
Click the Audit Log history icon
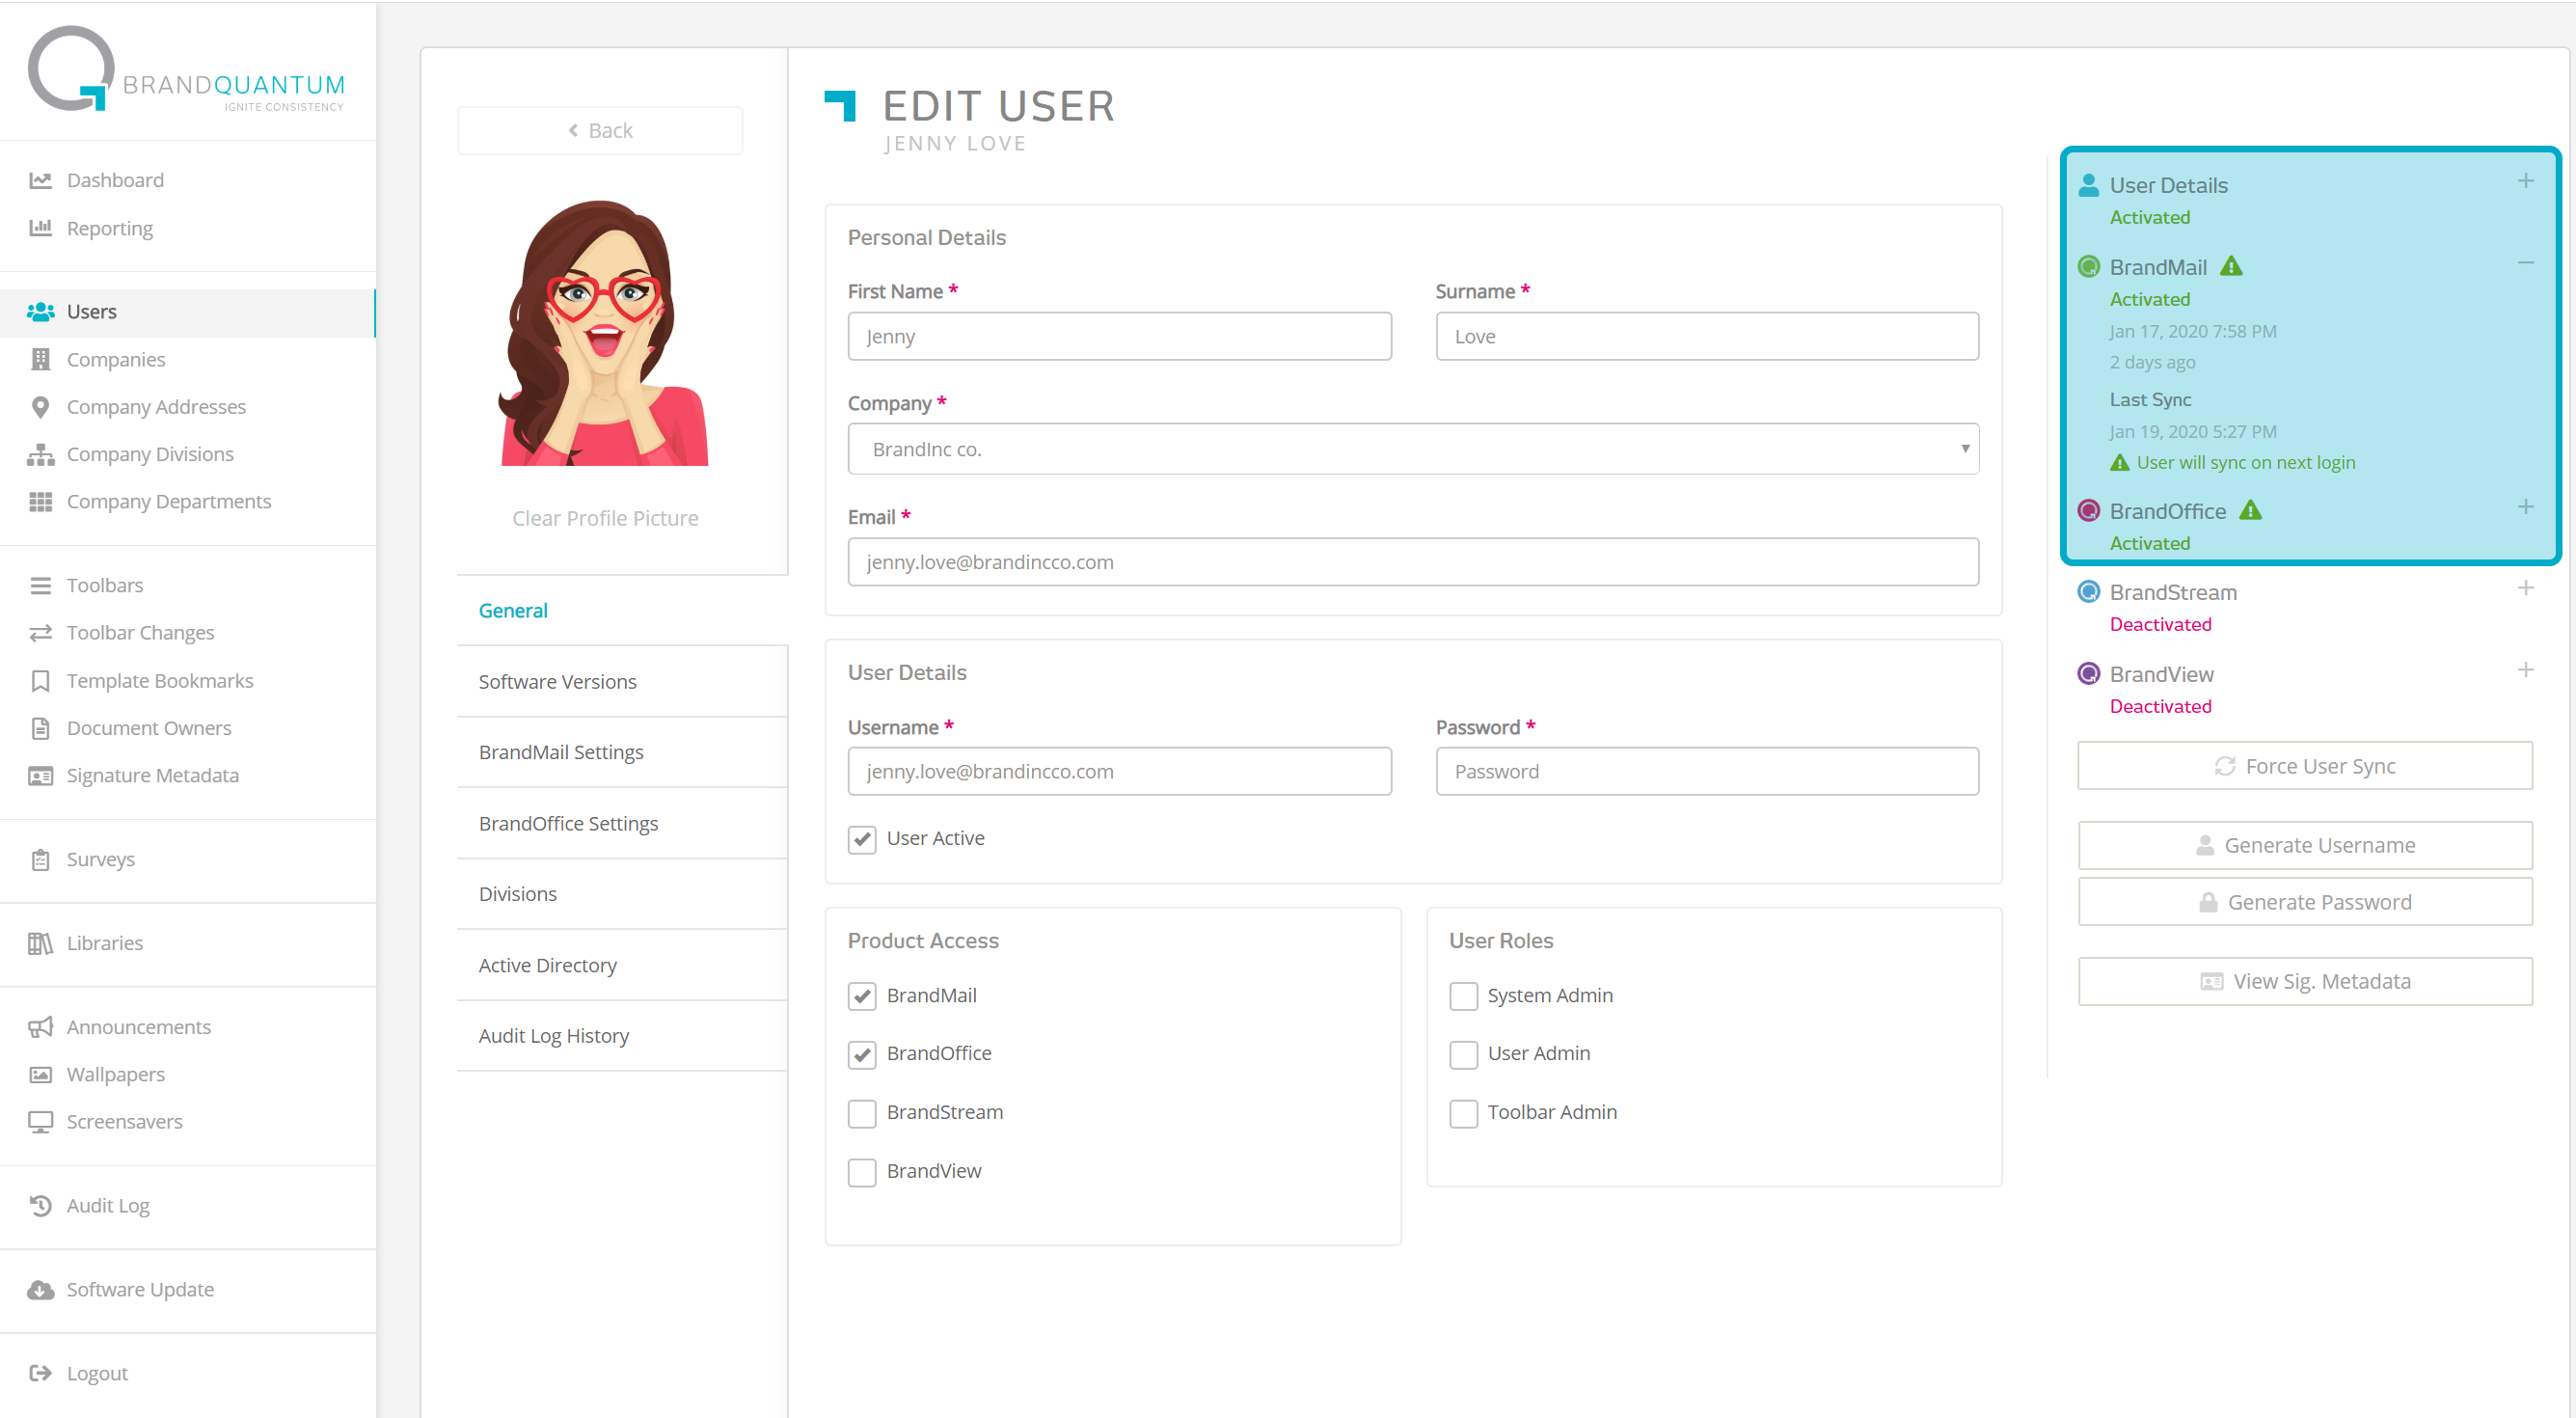tap(40, 1206)
